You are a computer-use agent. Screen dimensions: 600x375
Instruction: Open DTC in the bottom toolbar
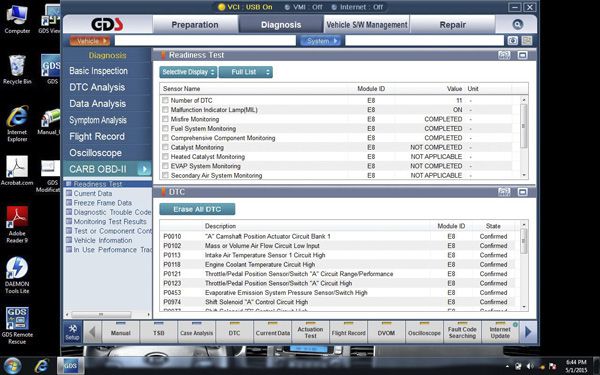tap(234, 332)
